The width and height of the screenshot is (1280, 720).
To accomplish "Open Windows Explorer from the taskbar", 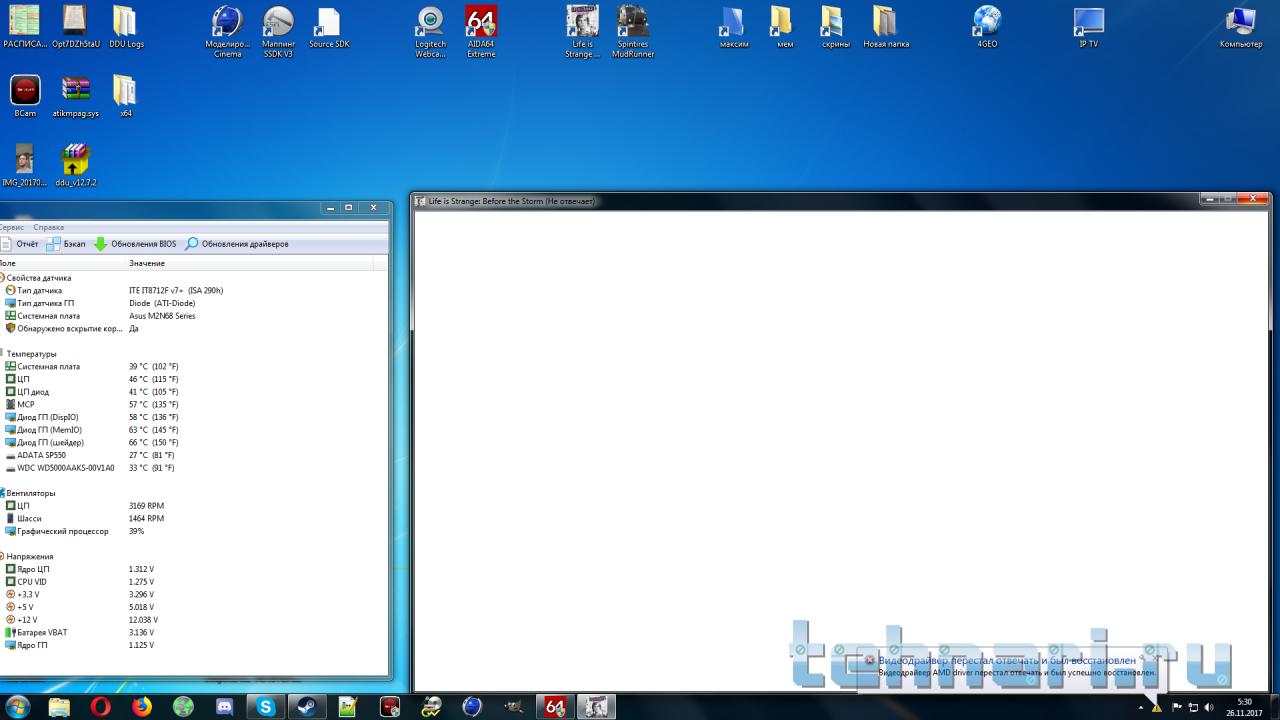I will 59,706.
